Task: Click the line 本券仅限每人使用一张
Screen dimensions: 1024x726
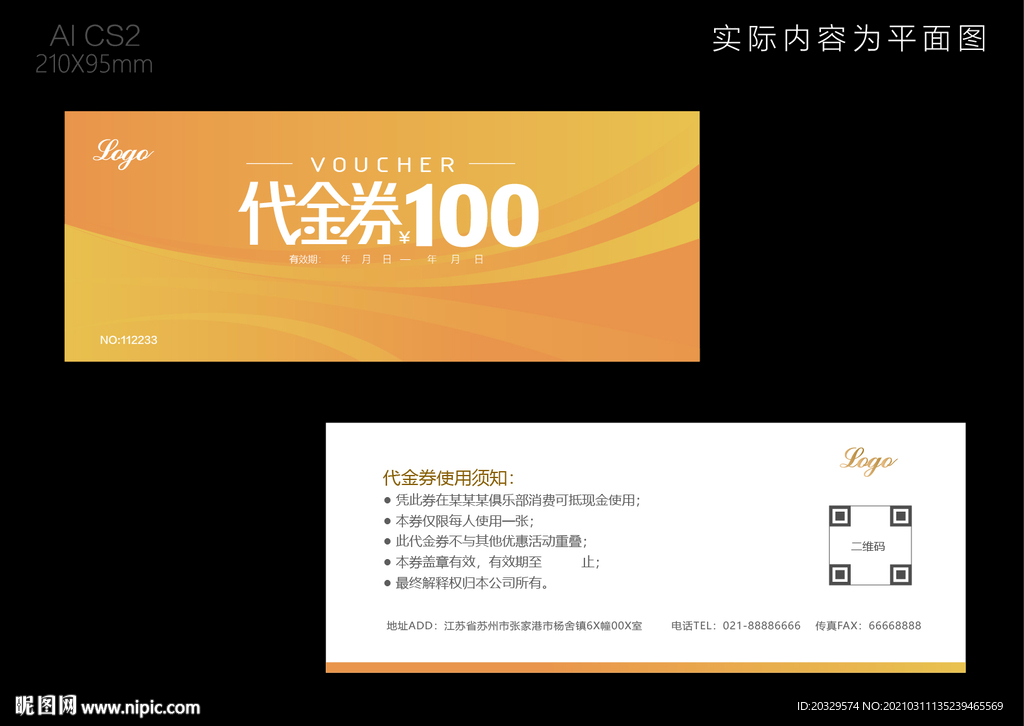Action: click(x=459, y=521)
